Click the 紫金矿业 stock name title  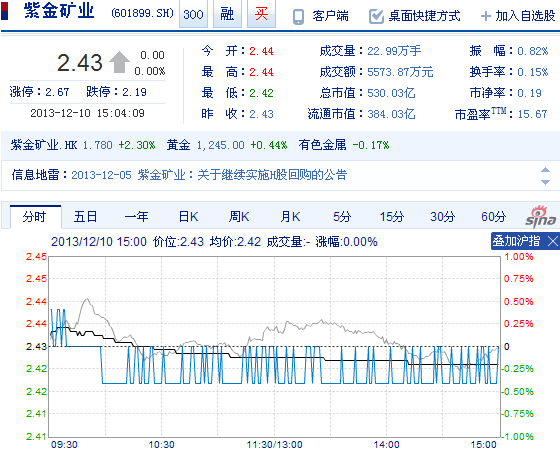pyautogui.click(x=59, y=11)
